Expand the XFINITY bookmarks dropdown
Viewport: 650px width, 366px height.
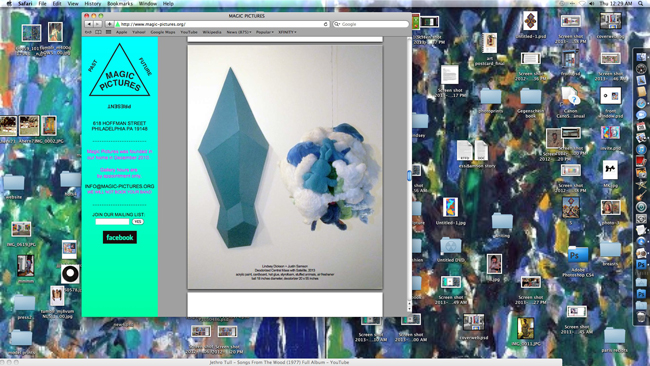(x=287, y=32)
